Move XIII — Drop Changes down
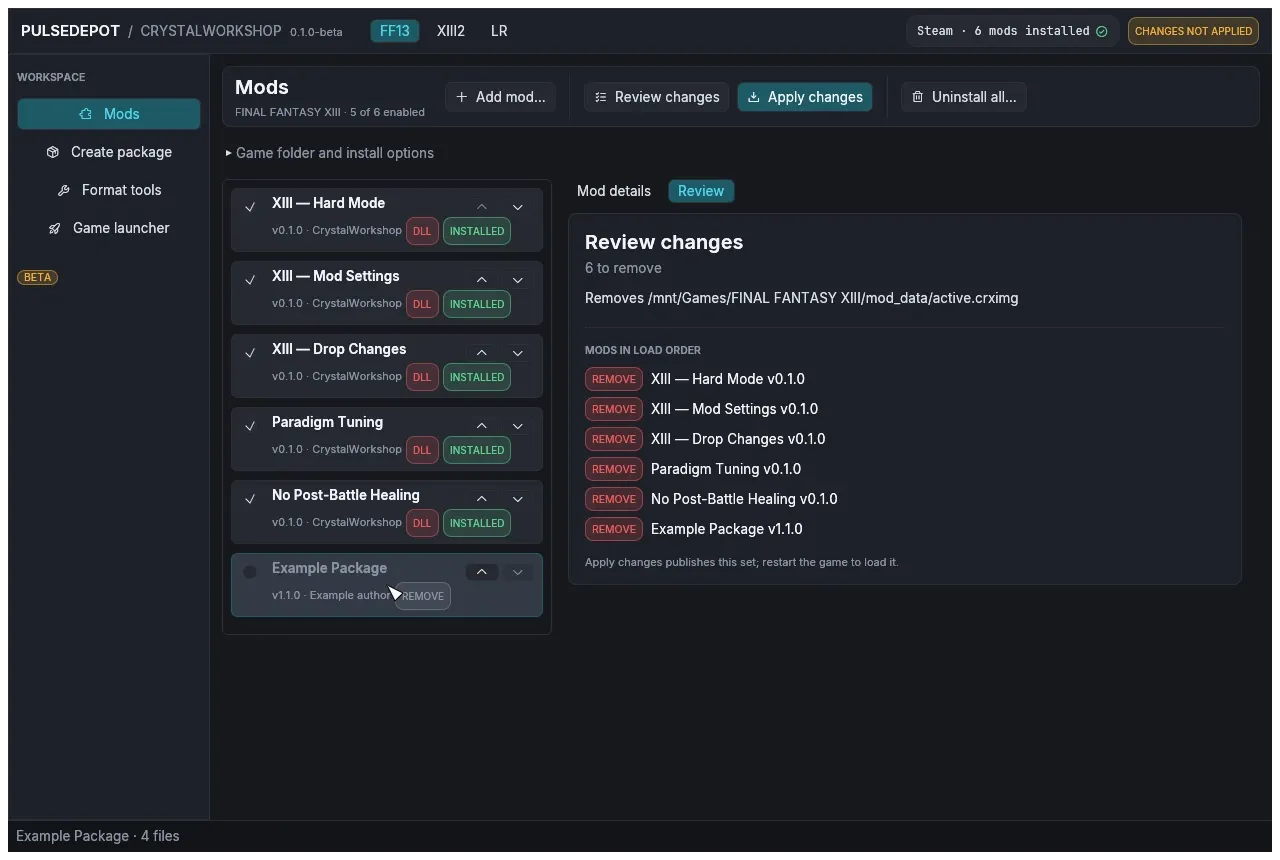The height and width of the screenshot is (860, 1280). tap(518, 353)
